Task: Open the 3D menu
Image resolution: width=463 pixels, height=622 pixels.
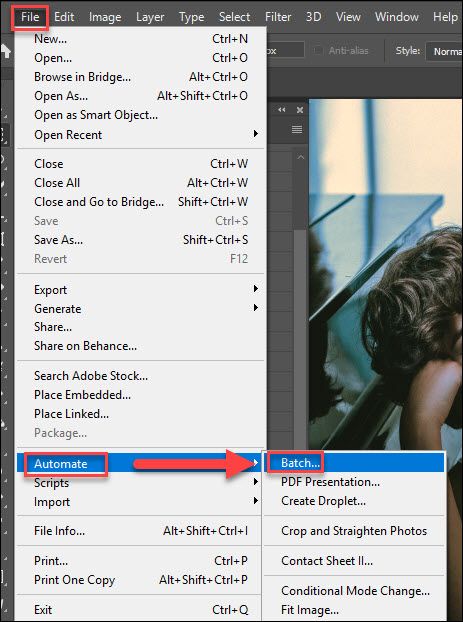Action: pos(313,17)
